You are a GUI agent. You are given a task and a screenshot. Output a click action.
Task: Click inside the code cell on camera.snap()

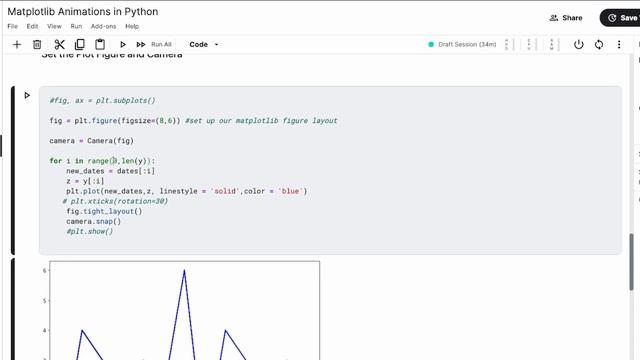tap(93, 221)
